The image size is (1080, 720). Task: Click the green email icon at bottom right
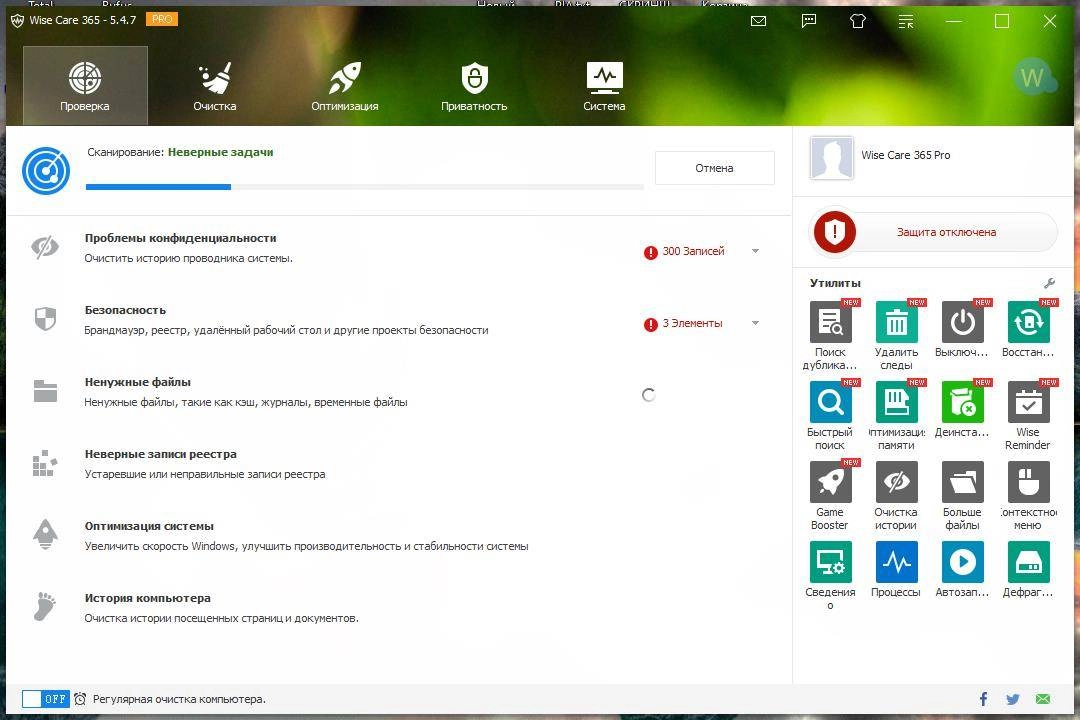tap(1043, 699)
